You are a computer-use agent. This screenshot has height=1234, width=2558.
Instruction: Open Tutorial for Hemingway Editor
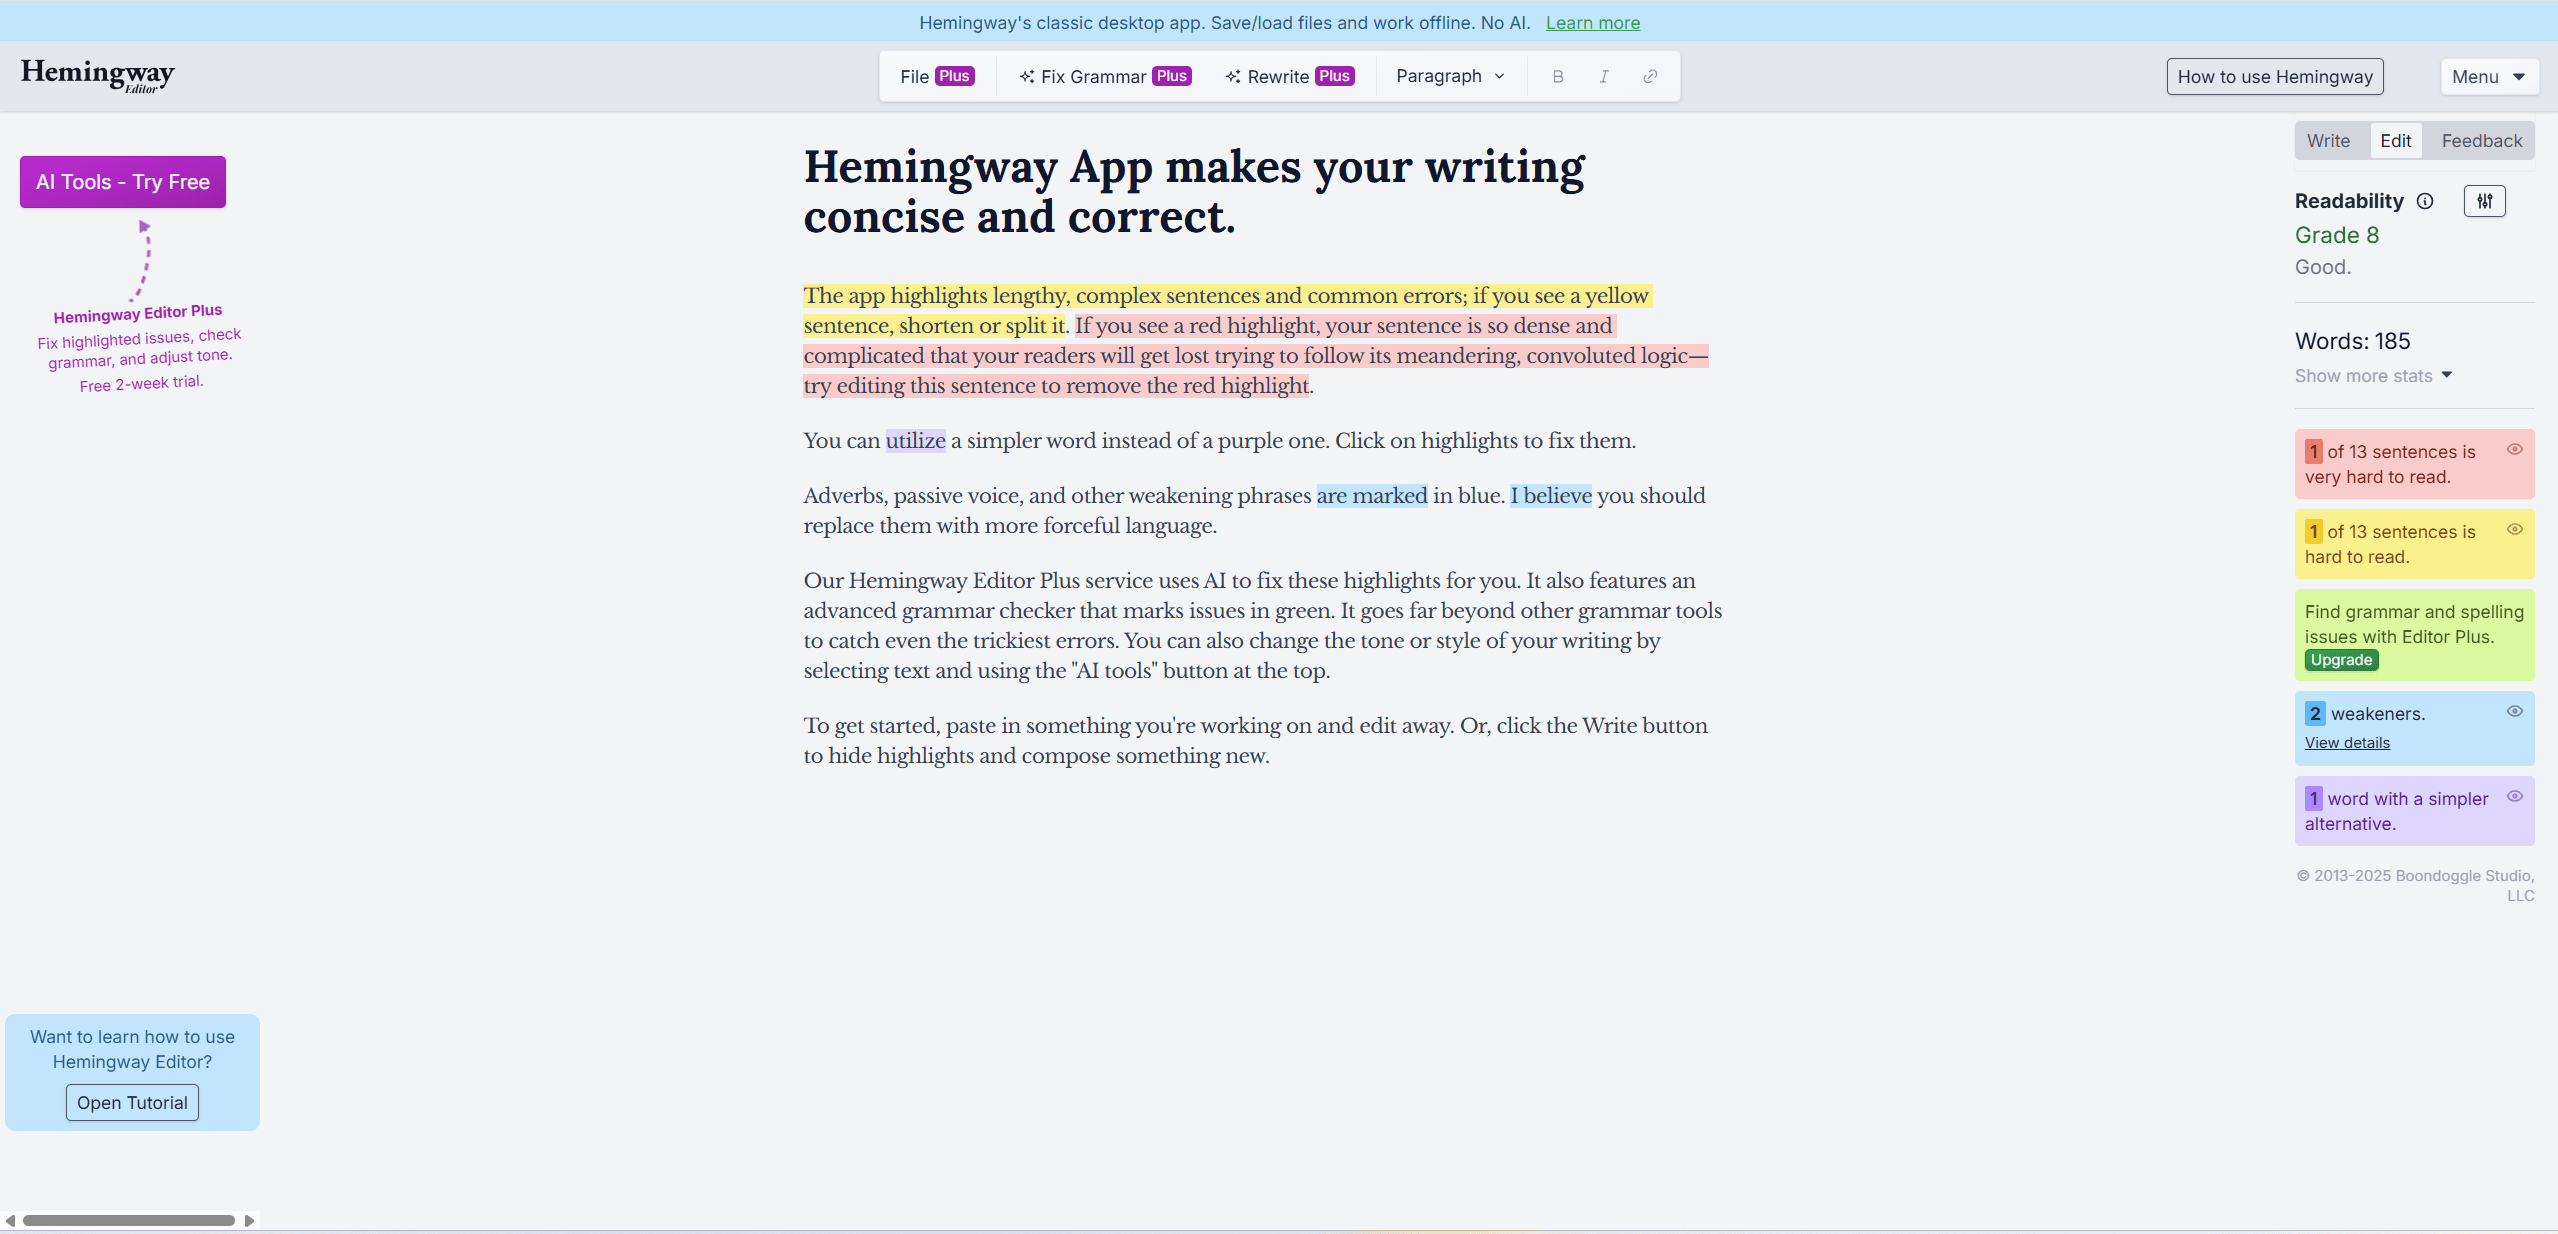pos(131,1102)
